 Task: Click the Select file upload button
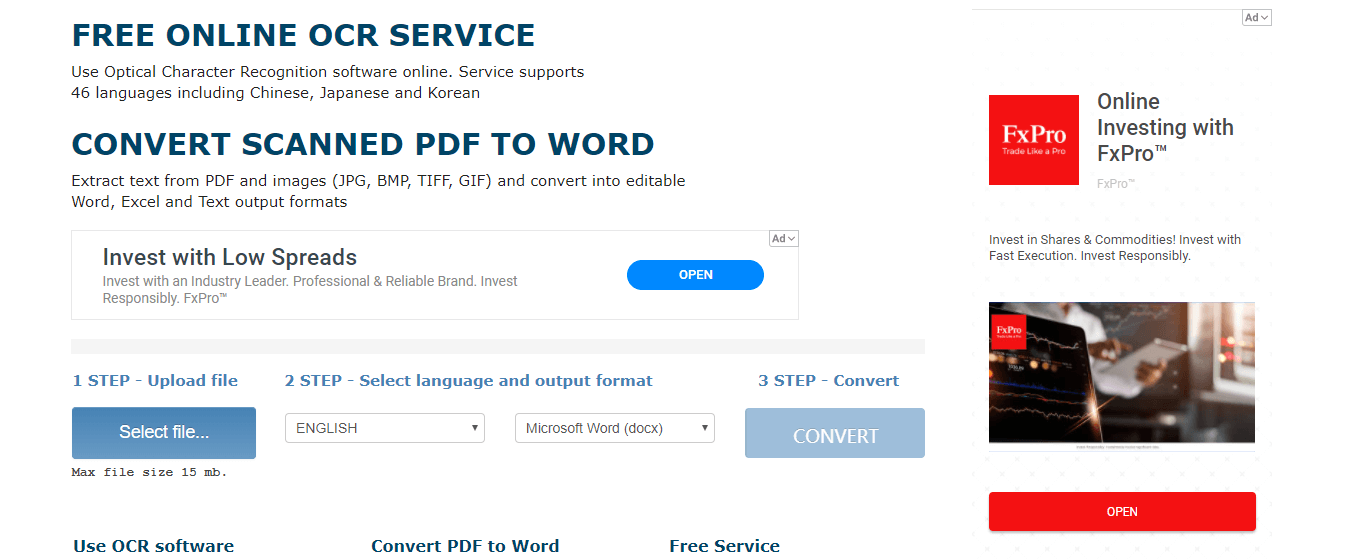coord(164,432)
